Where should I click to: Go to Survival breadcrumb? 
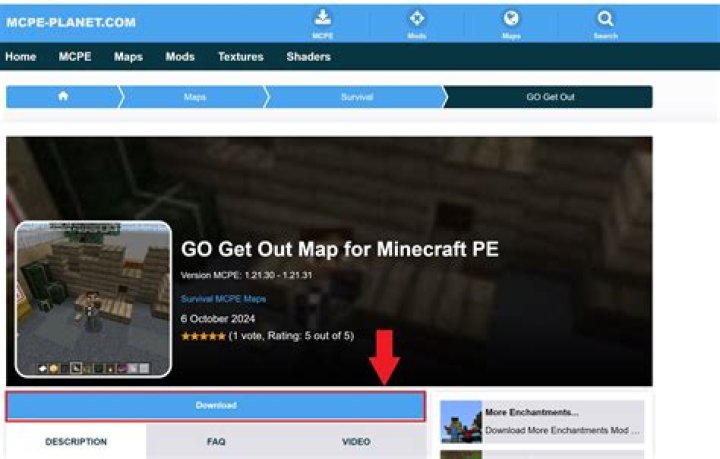click(x=357, y=97)
